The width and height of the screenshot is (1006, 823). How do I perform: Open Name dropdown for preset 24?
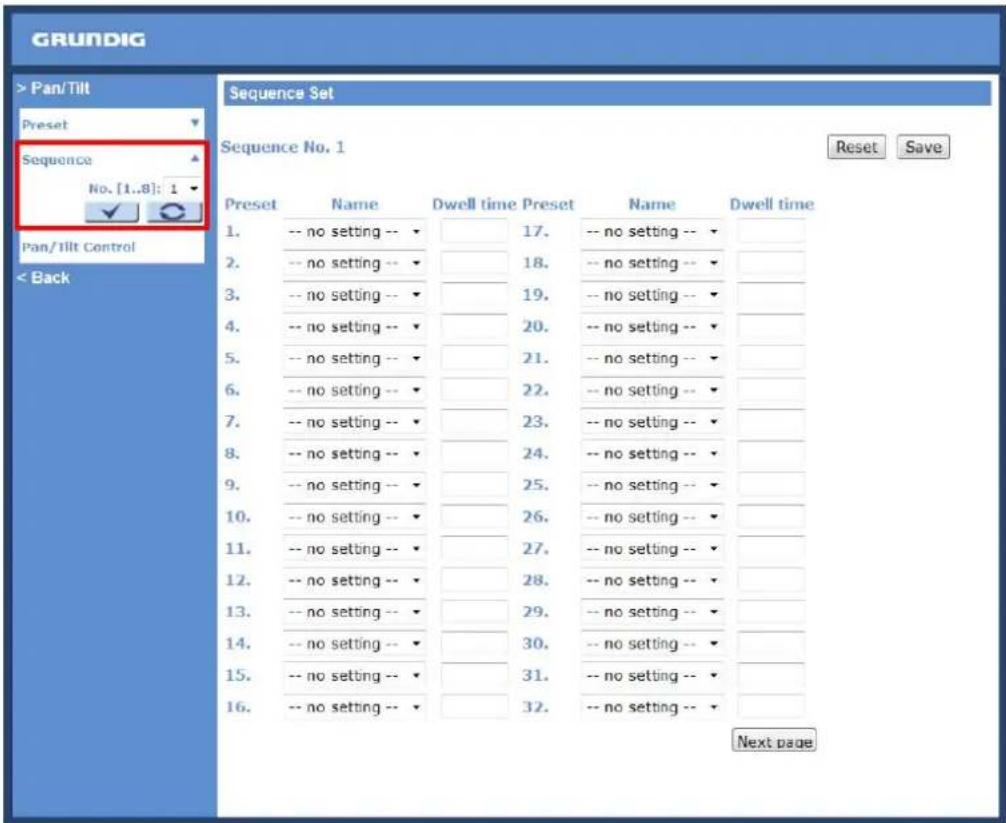pyautogui.click(x=651, y=454)
